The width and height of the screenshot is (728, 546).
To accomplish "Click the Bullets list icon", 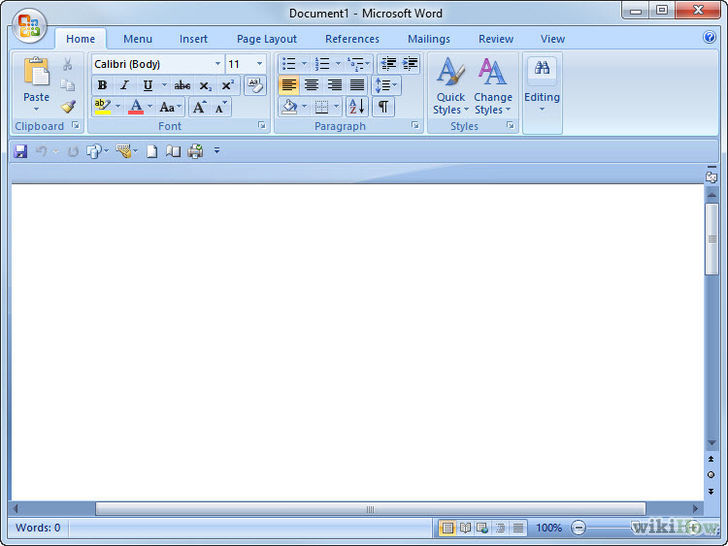I will pos(289,64).
